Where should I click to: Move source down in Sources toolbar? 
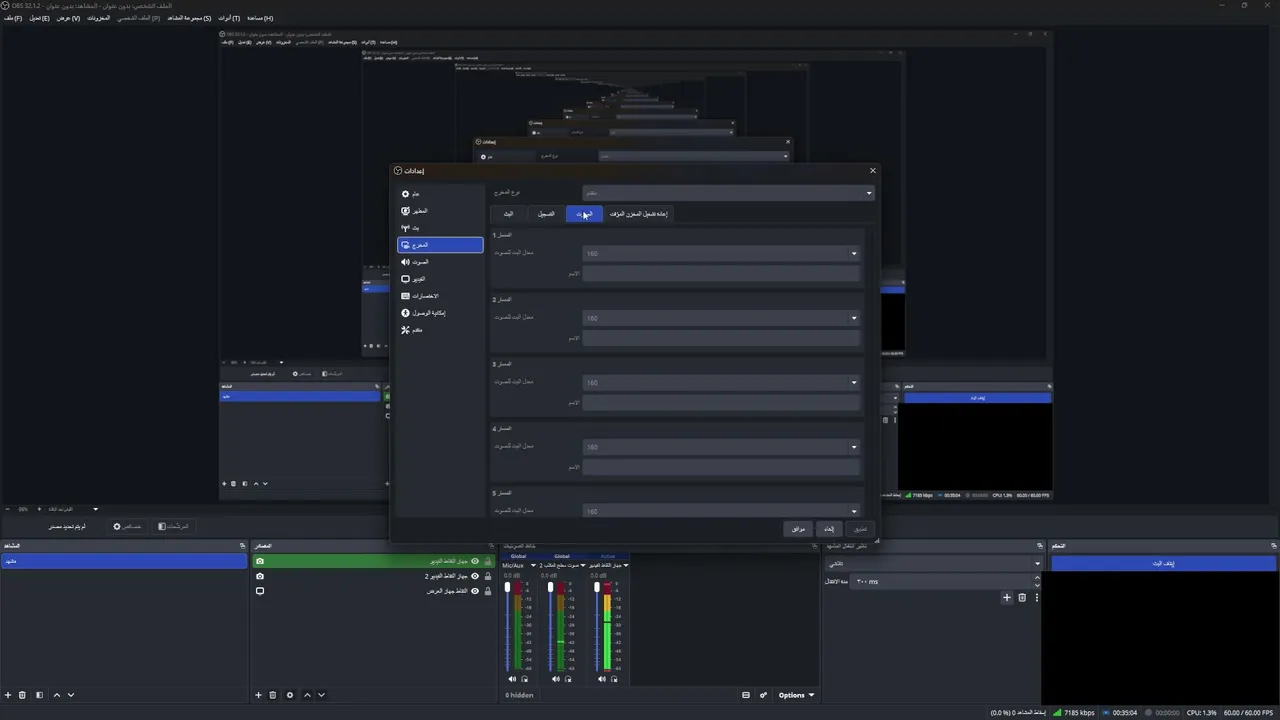tap(321, 695)
